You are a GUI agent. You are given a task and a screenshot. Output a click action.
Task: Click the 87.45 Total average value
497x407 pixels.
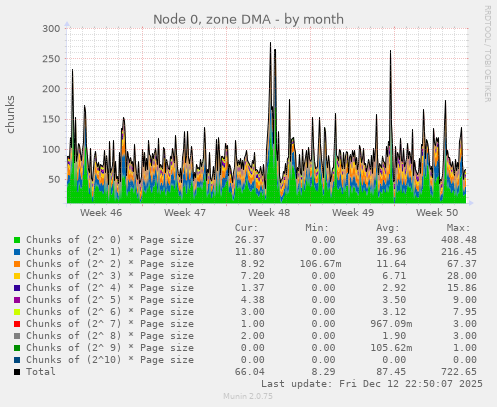391,372
